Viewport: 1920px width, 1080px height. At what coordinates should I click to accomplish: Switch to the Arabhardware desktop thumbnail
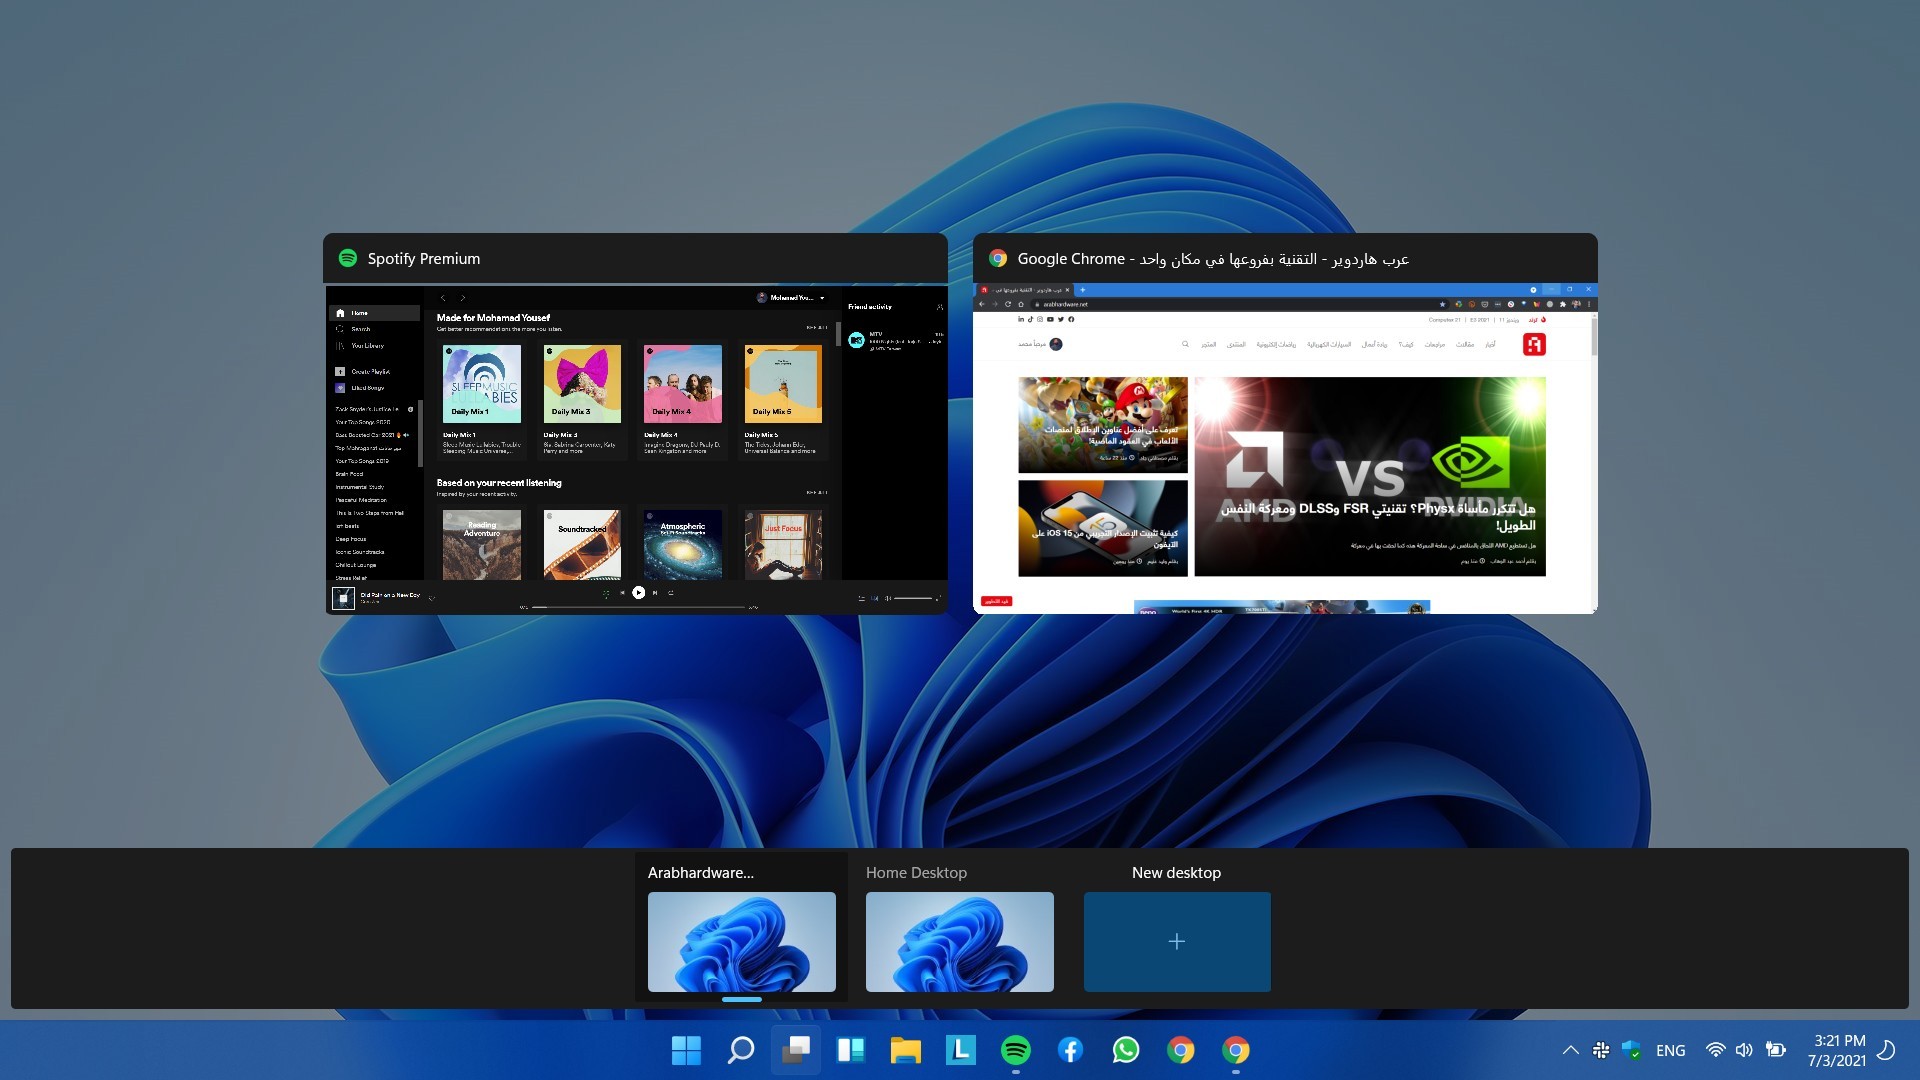[x=742, y=942]
